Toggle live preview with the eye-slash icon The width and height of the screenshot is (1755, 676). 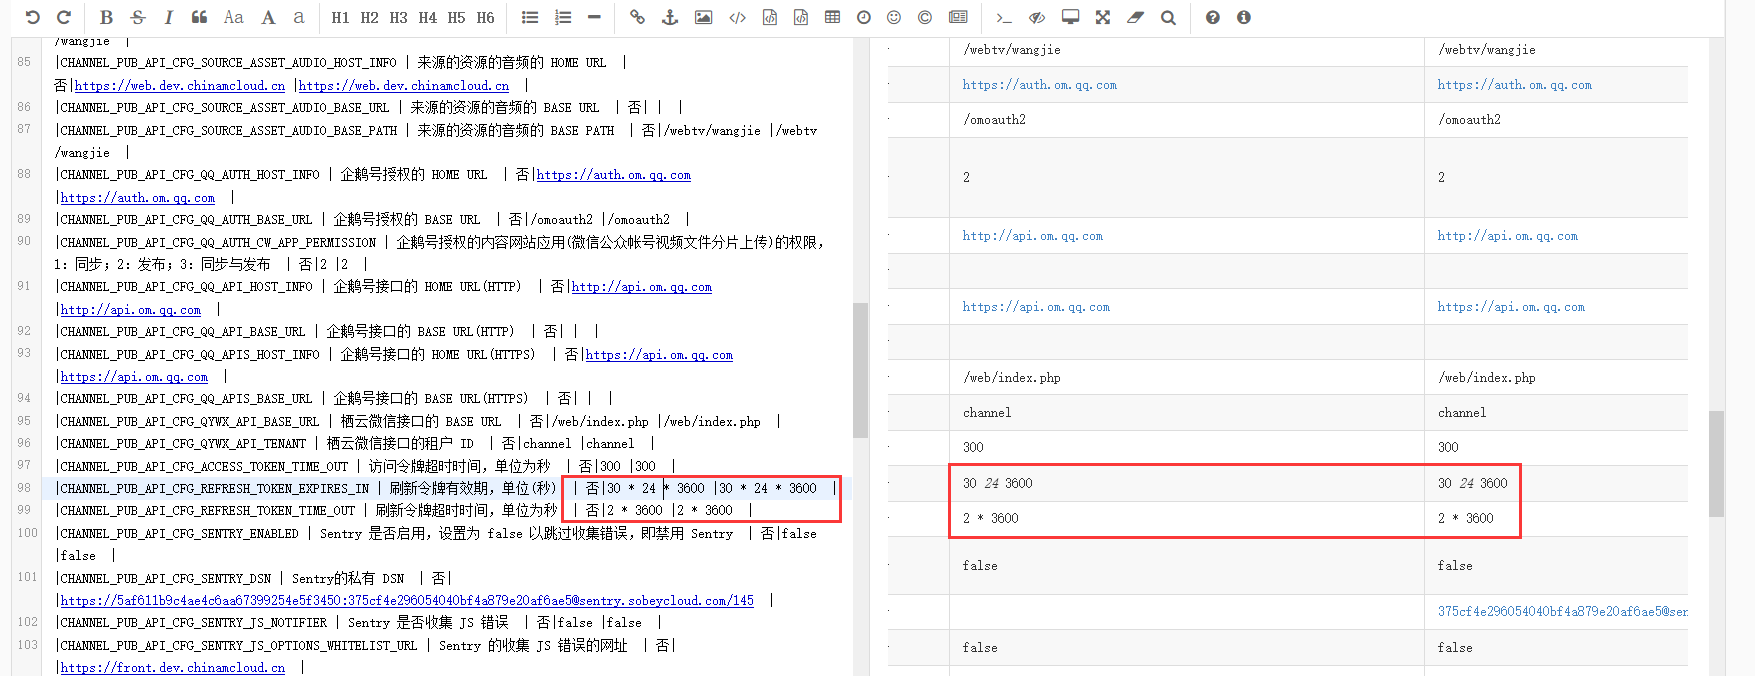coord(1037,17)
